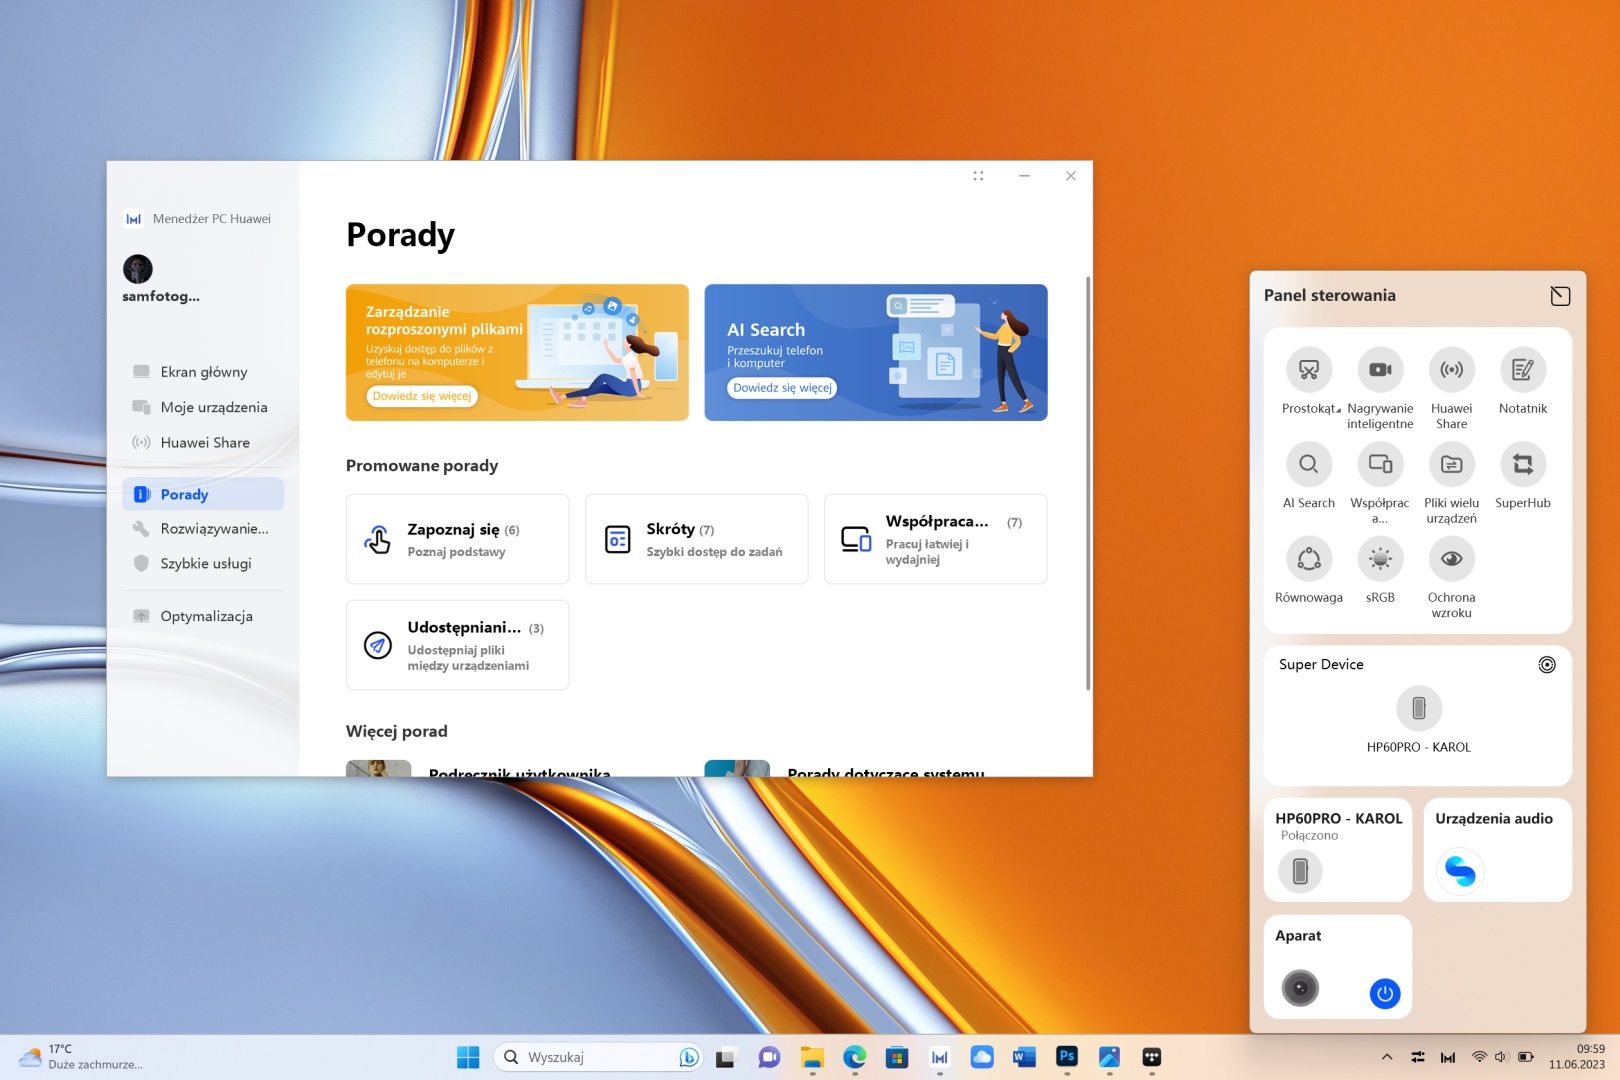This screenshot has height=1080, width=1620.
Task: Click Dowiedz się więcej on AI Search banner
Action: point(782,388)
